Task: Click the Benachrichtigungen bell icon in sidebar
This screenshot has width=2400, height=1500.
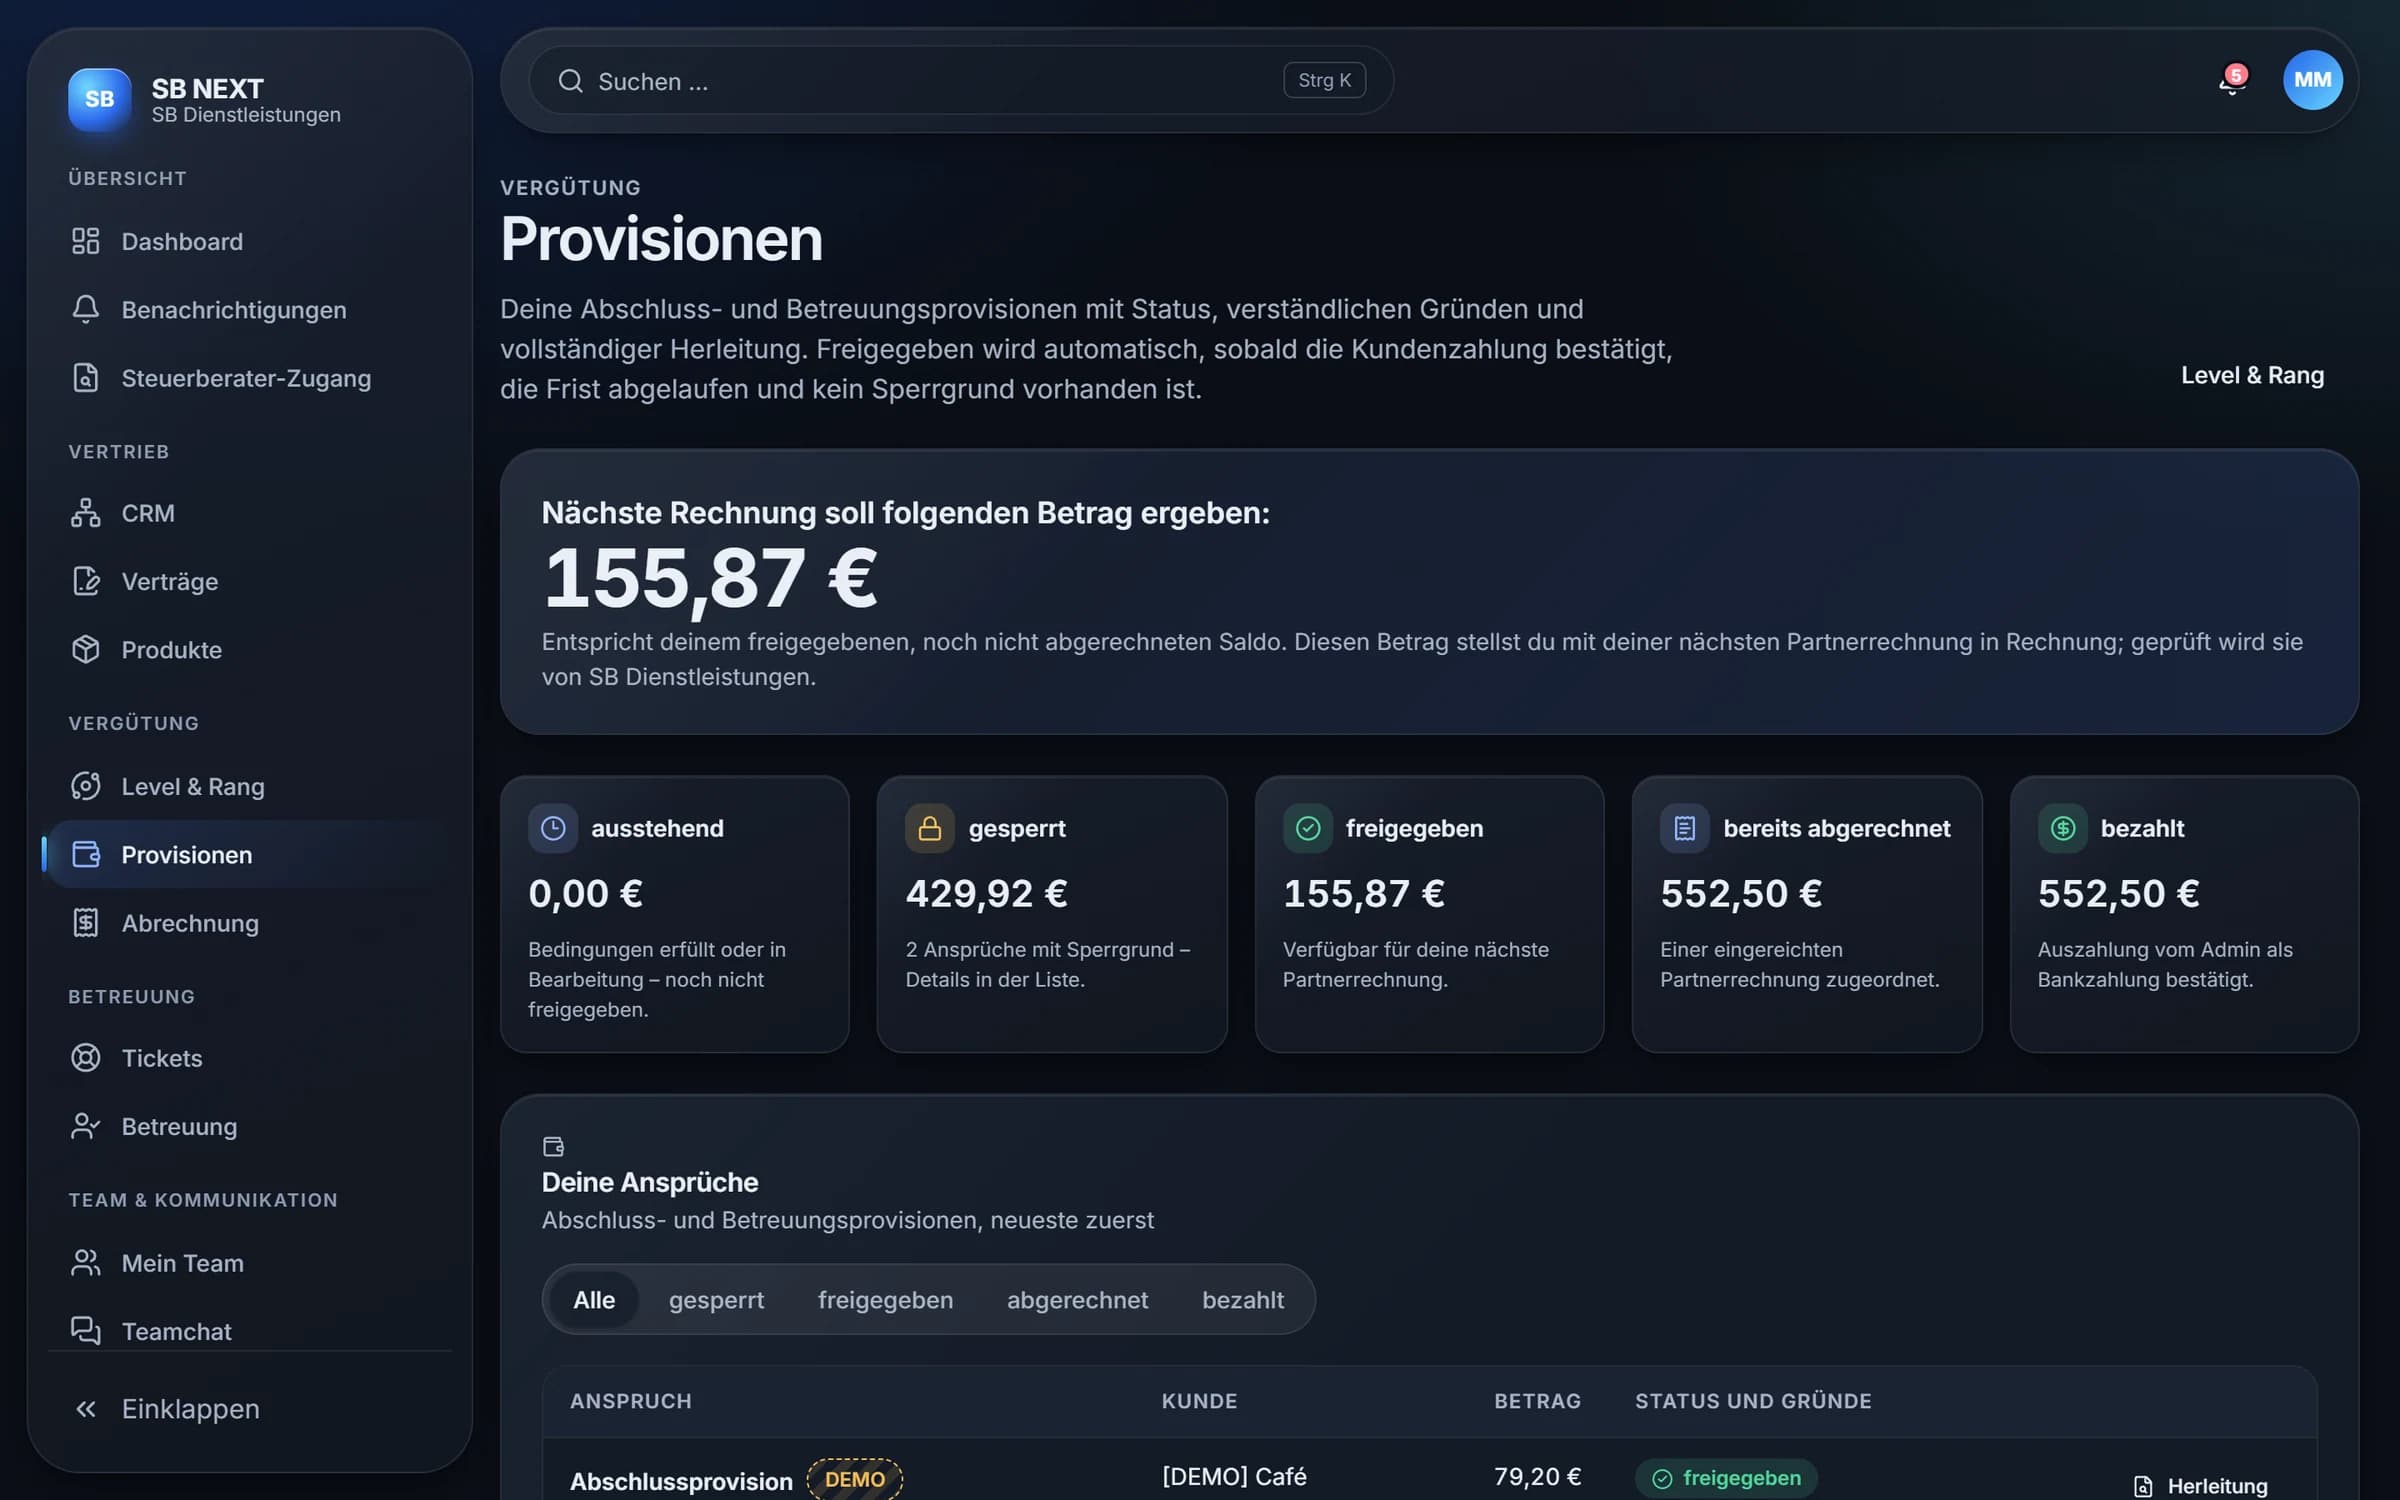Action: [86, 309]
